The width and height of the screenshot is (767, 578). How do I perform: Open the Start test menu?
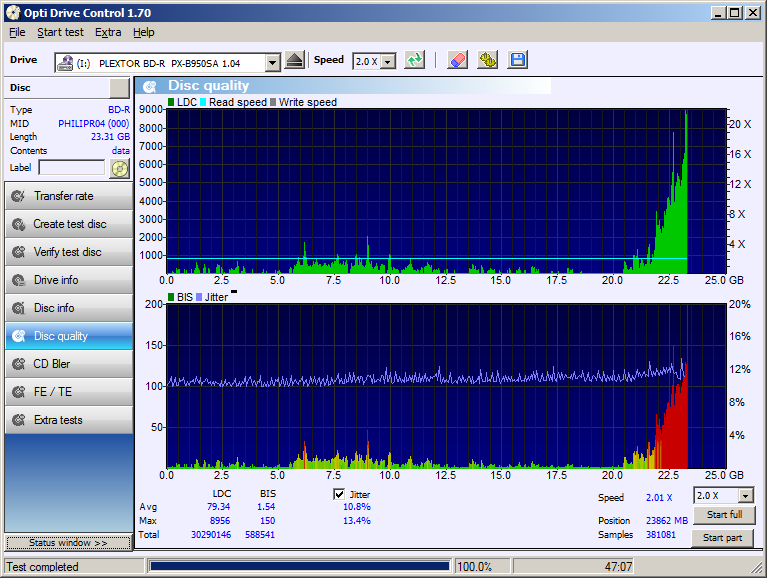pyautogui.click(x=61, y=32)
